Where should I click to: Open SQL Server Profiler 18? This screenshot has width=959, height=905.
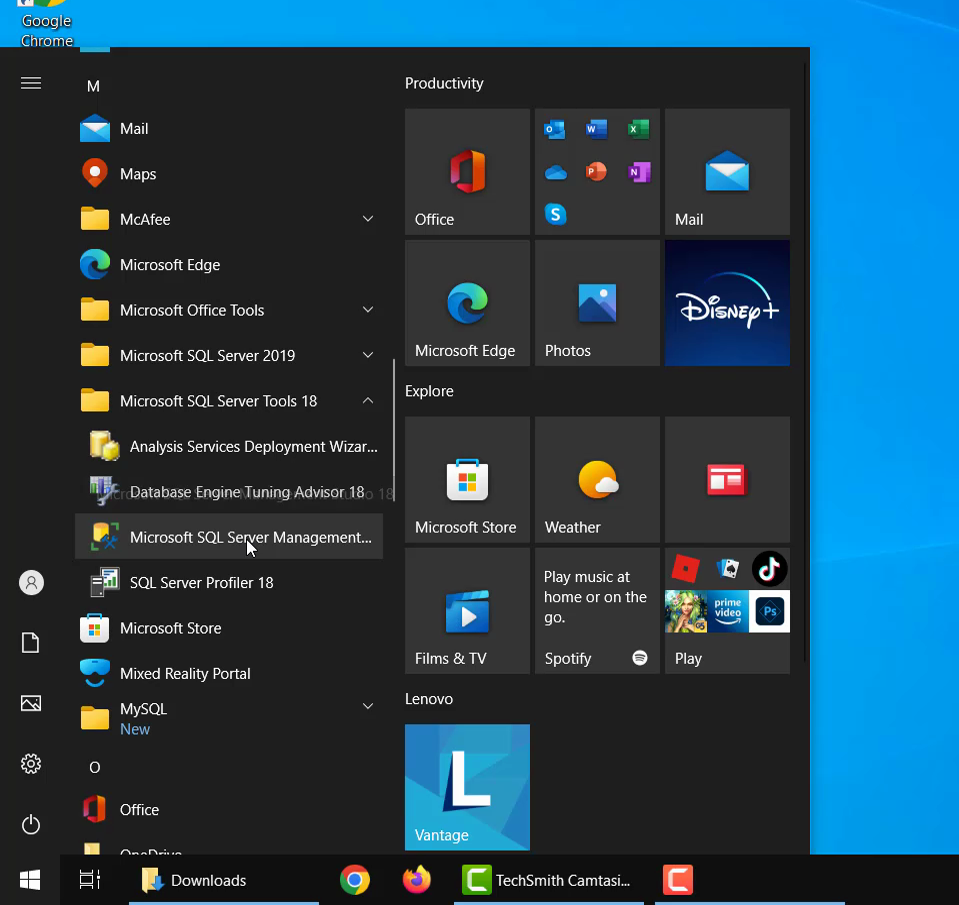[x=201, y=583]
